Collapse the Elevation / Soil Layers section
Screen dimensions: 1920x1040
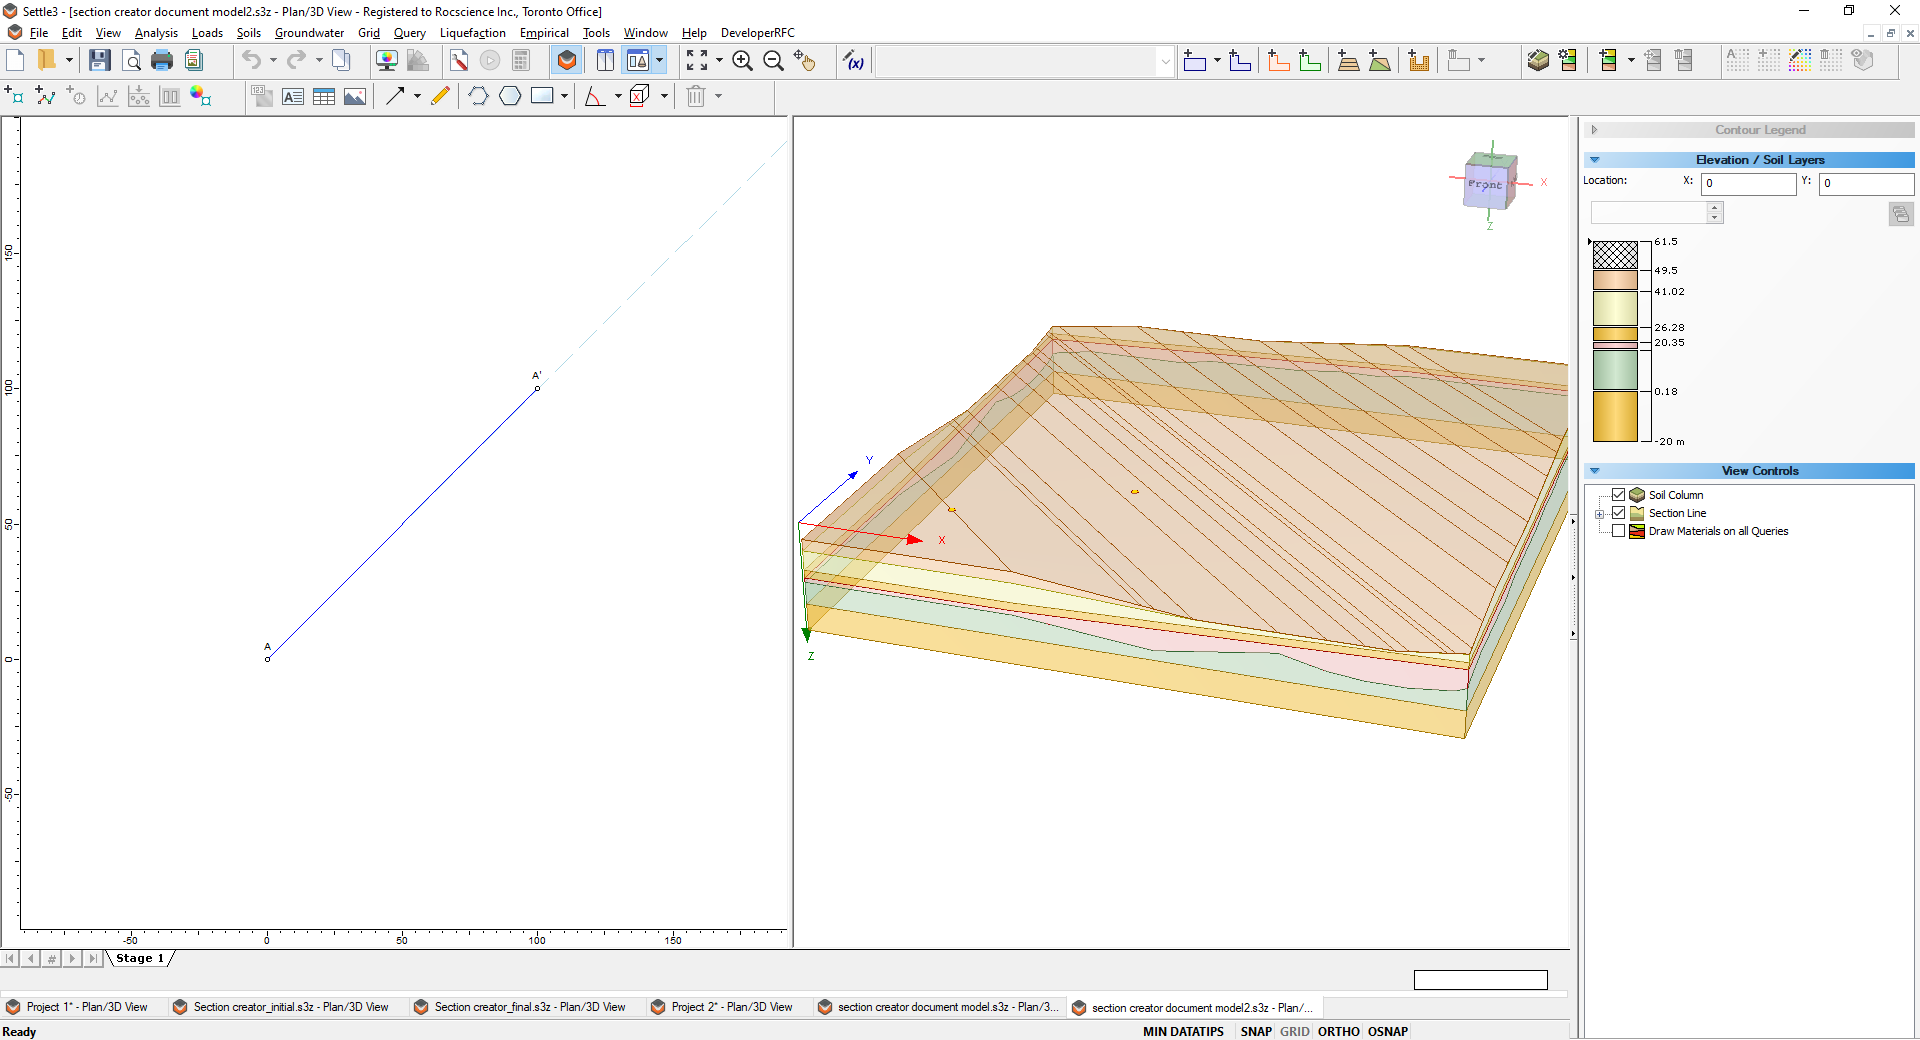[x=1595, y=160]
